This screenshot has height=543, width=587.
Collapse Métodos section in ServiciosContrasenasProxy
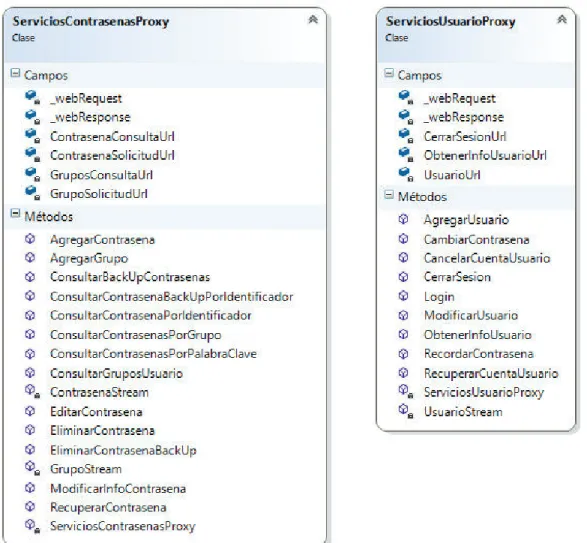click(15, 214)
